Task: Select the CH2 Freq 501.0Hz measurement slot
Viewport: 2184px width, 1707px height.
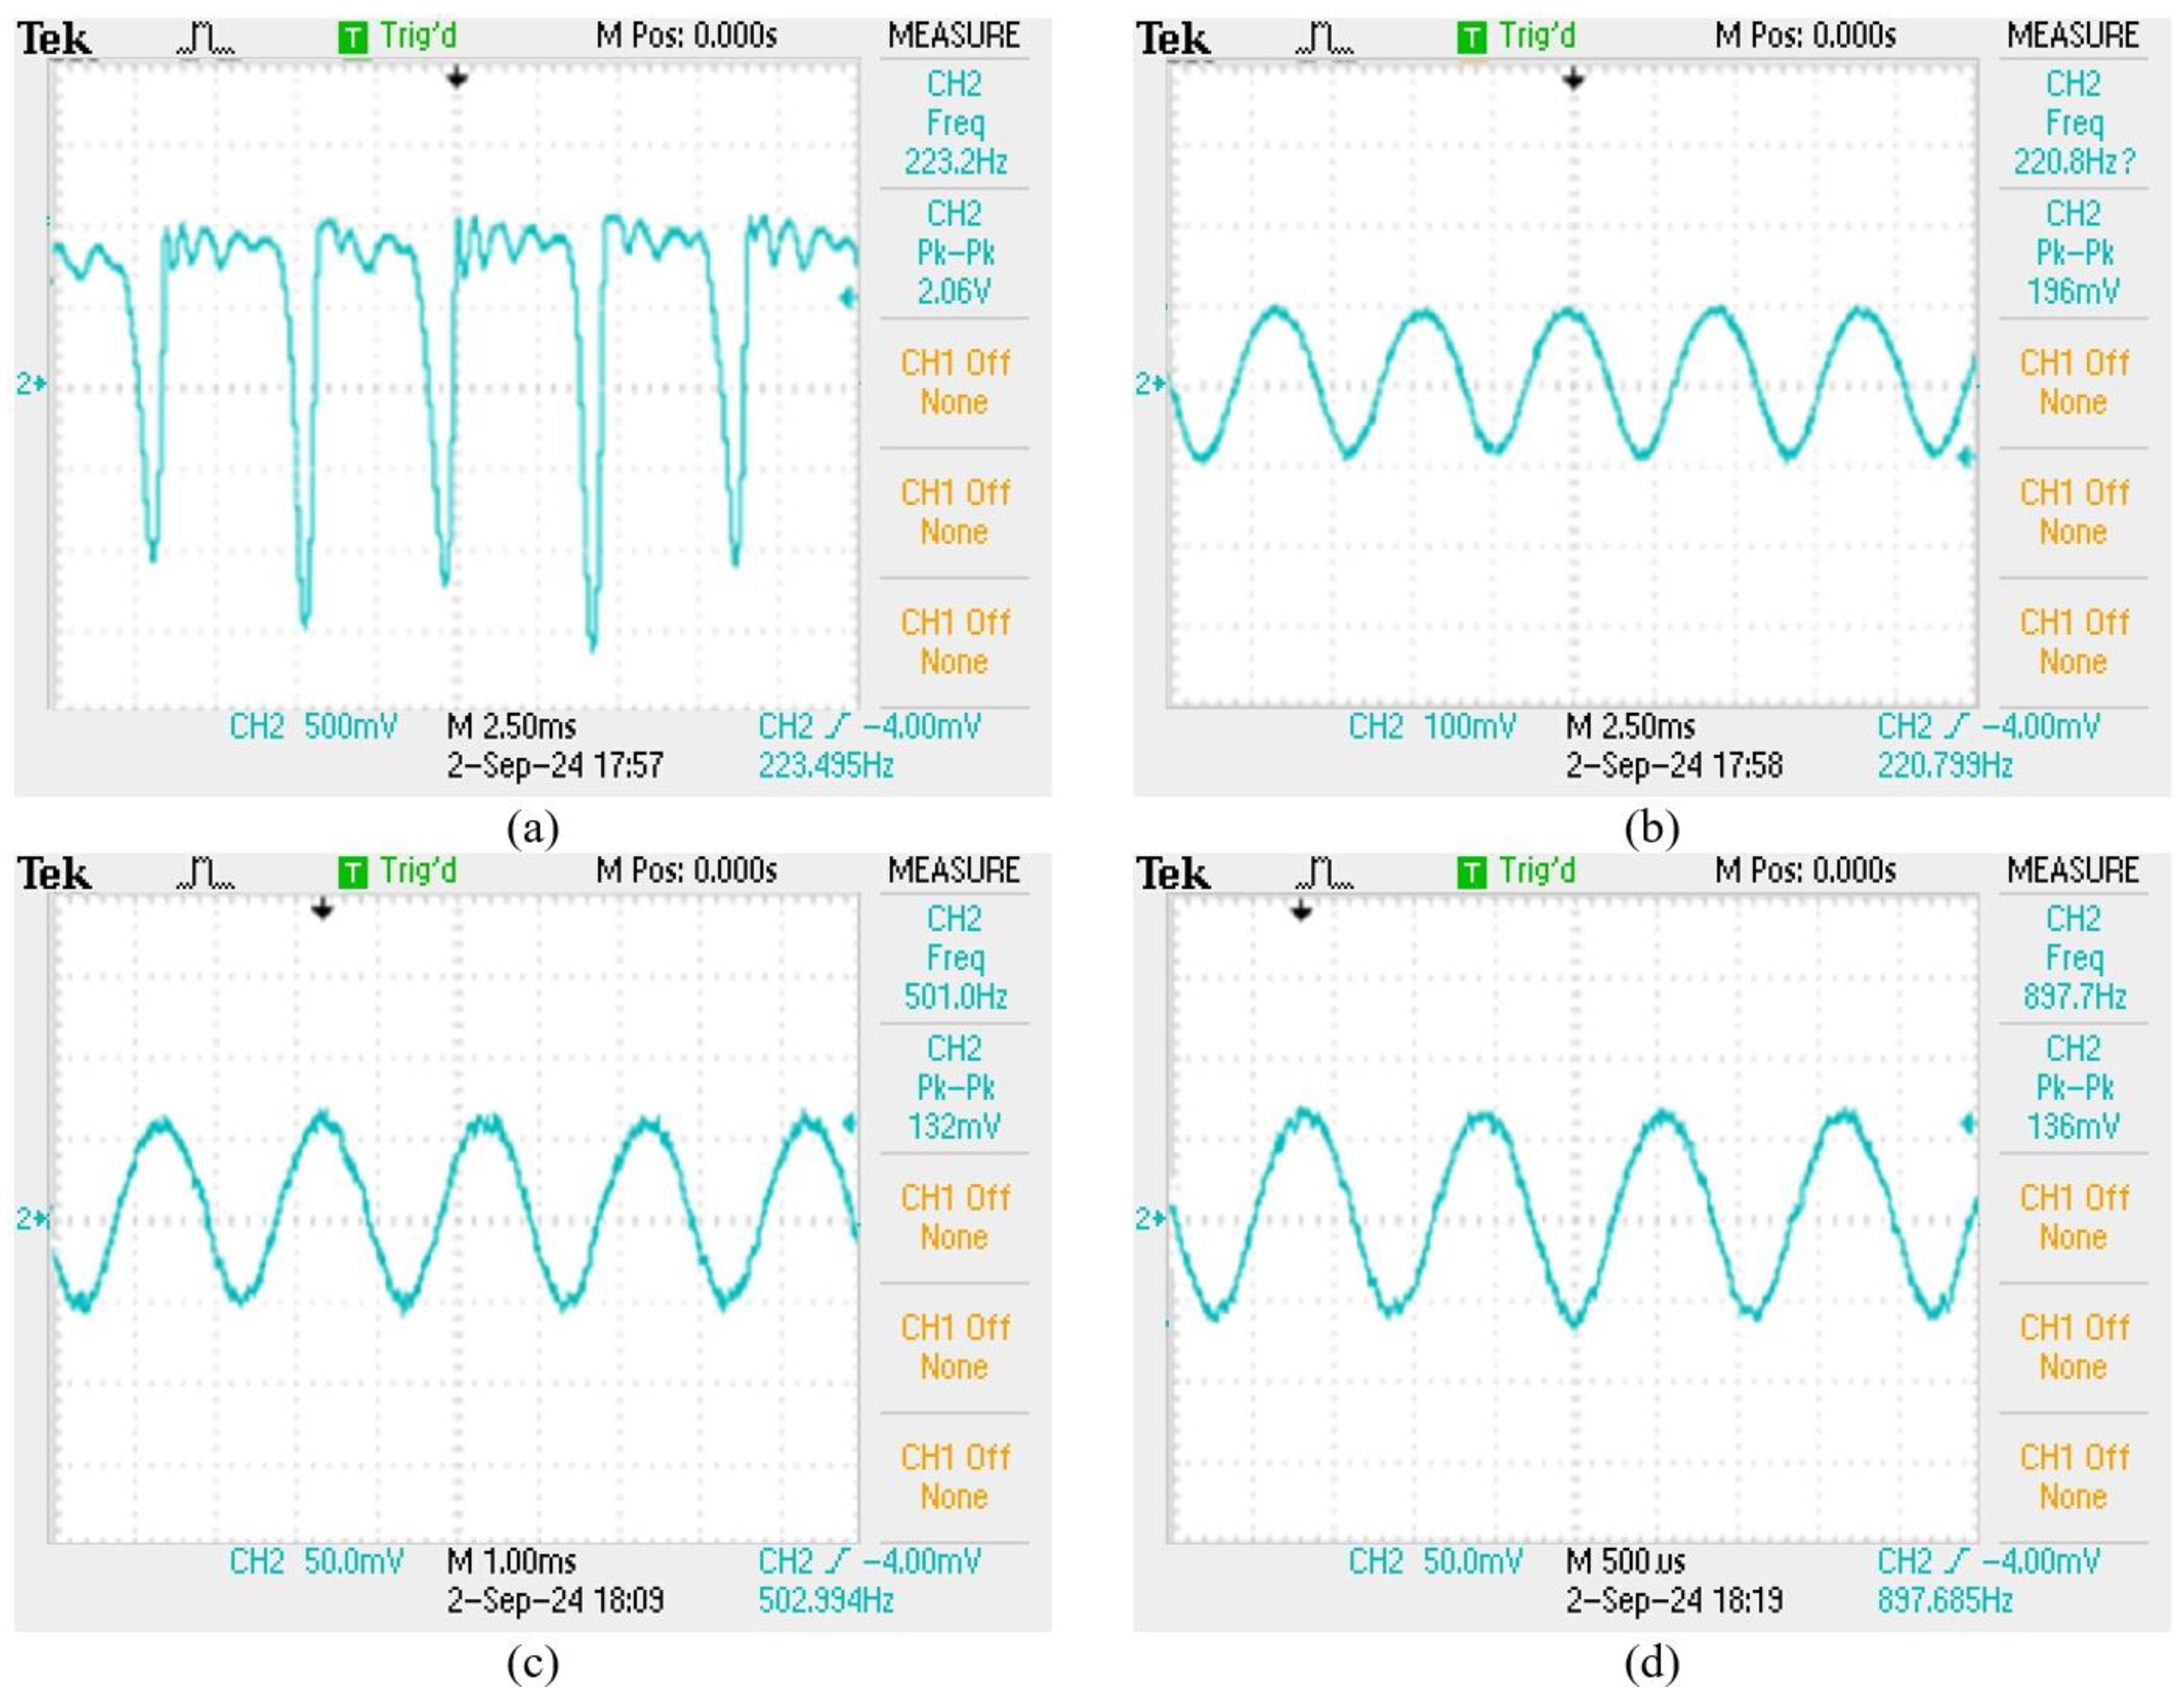Action: click(x=954, y=958)
